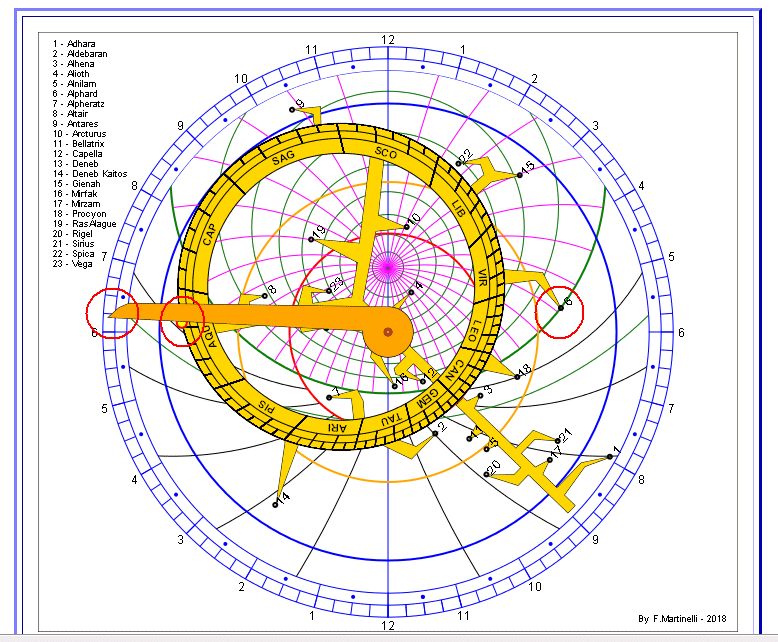Select star point 19 on the rete

pyautogui.click(x=311, y=239)
